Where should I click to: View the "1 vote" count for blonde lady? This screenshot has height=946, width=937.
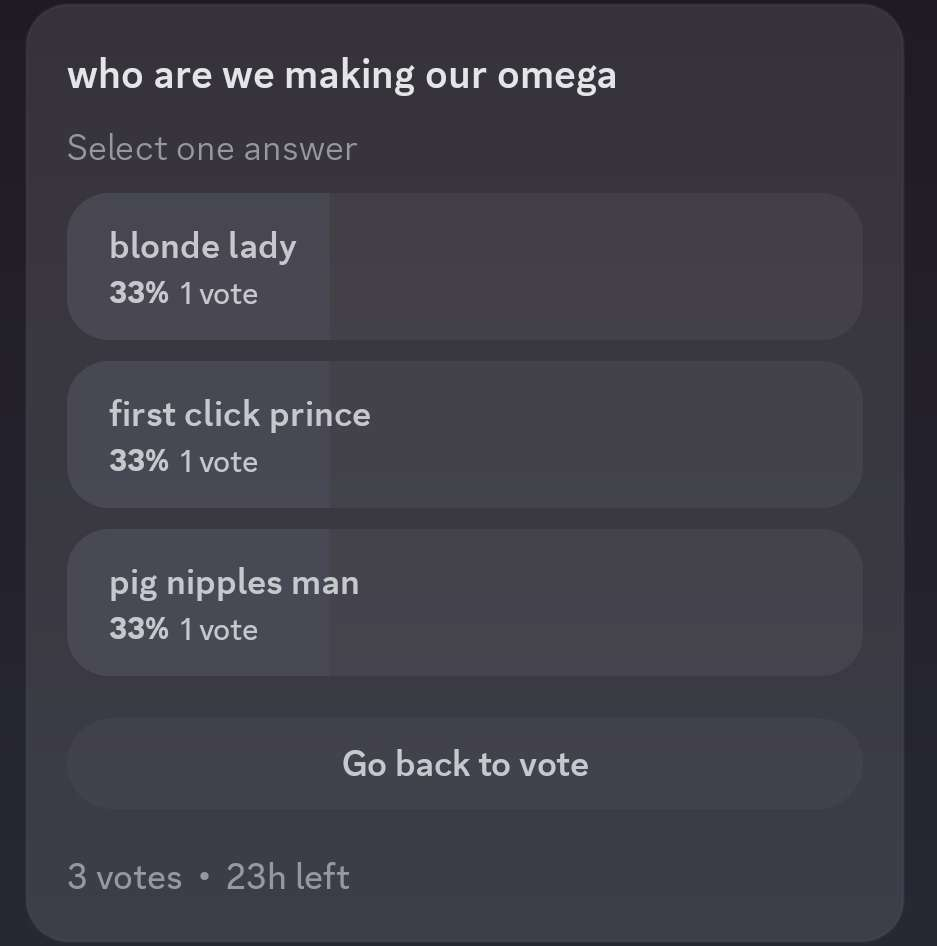pyautogui.click(x=219, y=294)
